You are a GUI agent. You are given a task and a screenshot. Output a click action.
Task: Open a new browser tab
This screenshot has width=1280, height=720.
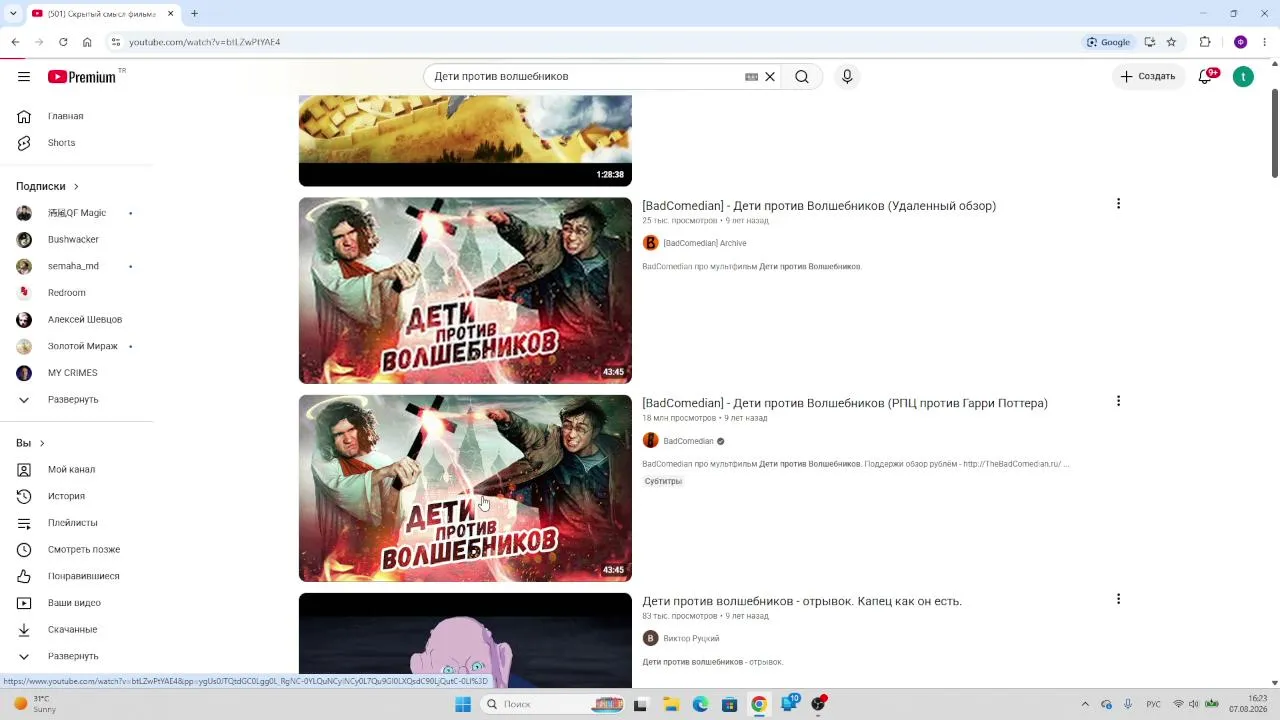click(x=194, y=14)
